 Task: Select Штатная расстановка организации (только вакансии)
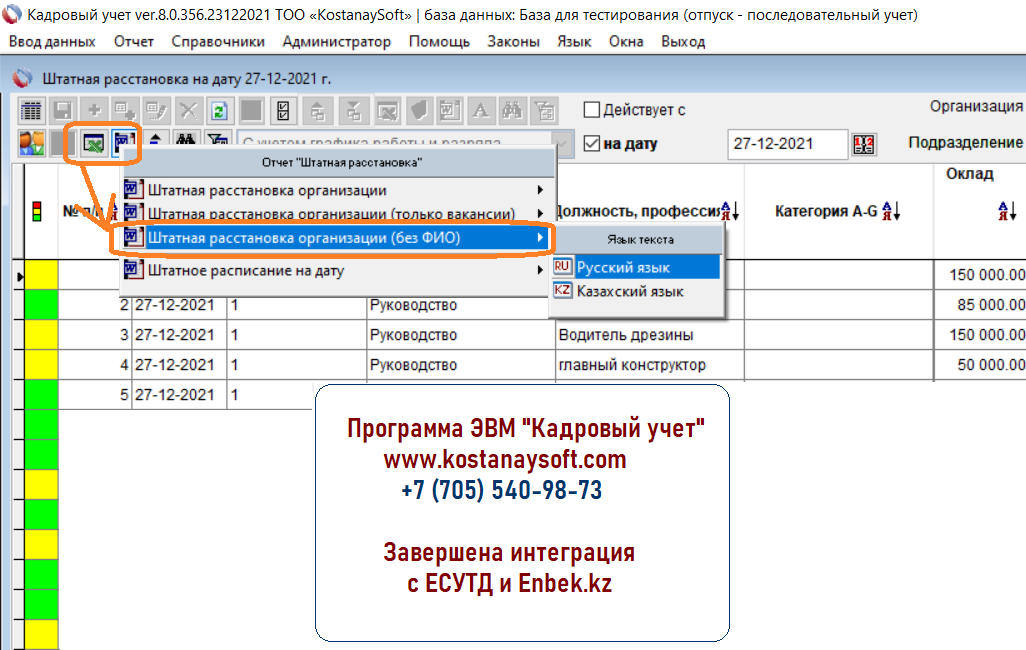(334, 213)
